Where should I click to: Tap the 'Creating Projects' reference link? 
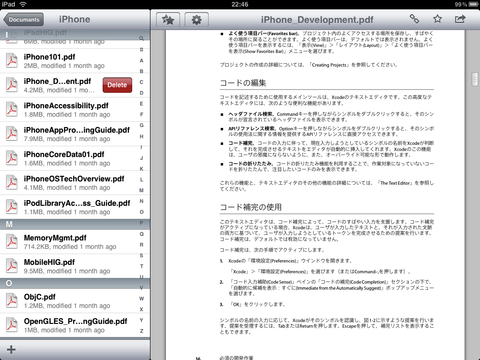pyautogui.click(x=330, y=65)
